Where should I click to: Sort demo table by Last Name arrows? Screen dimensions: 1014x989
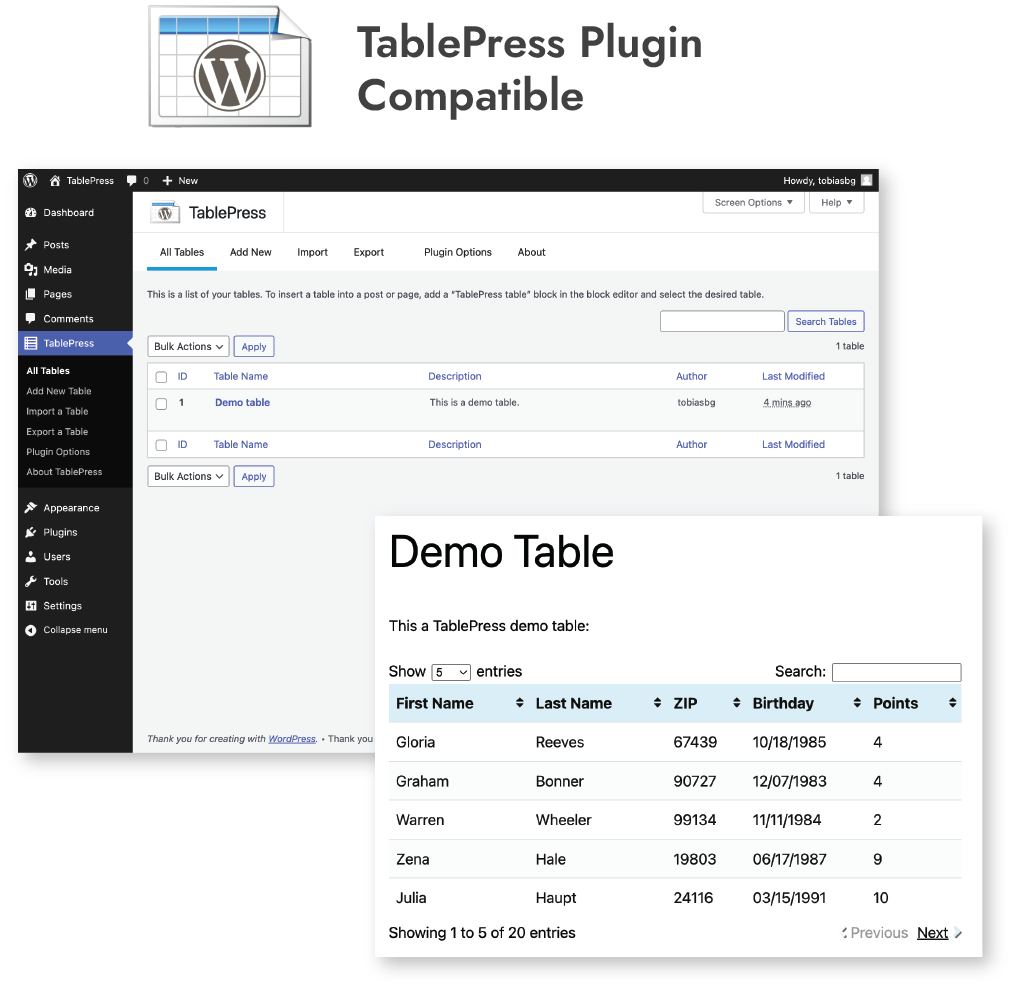coord(657,703)
